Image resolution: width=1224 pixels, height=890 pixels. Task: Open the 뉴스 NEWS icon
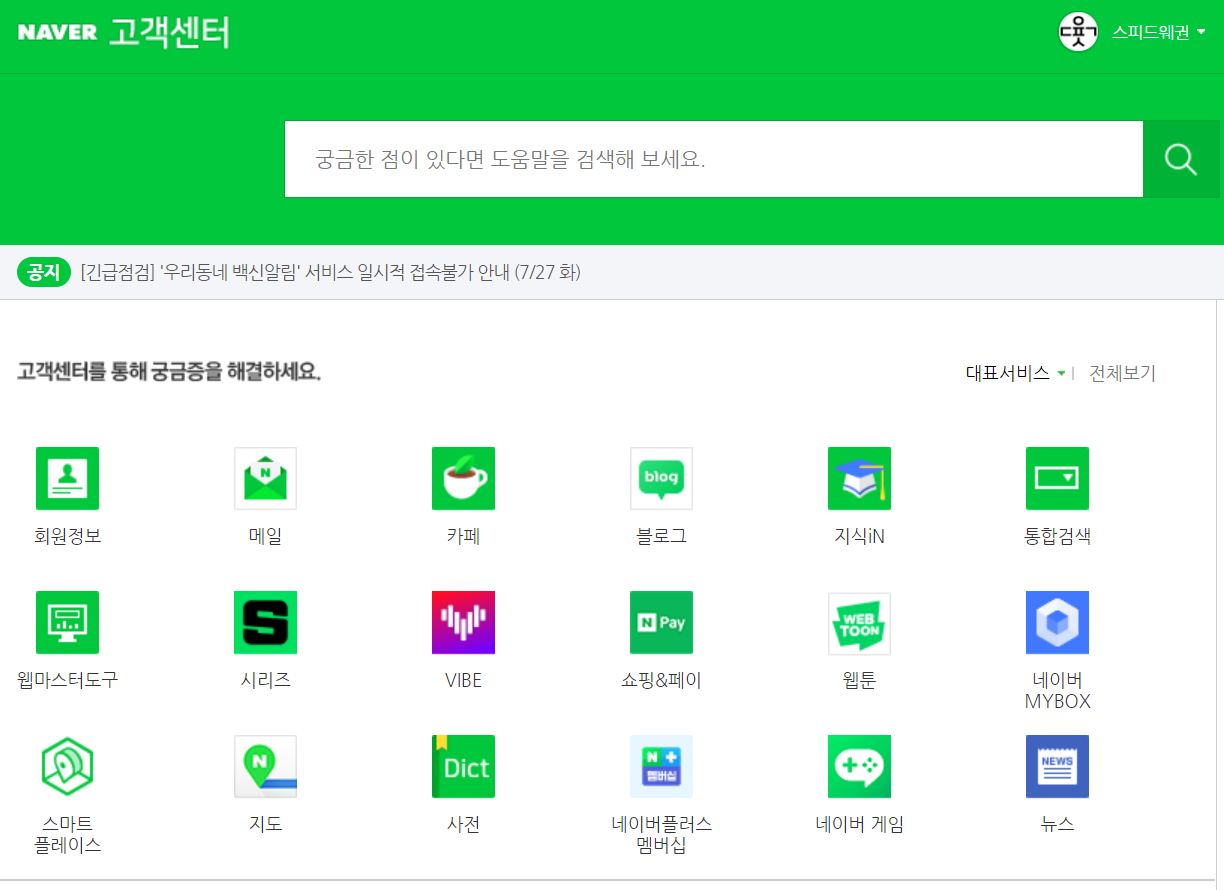click(x=1057, y=766)
